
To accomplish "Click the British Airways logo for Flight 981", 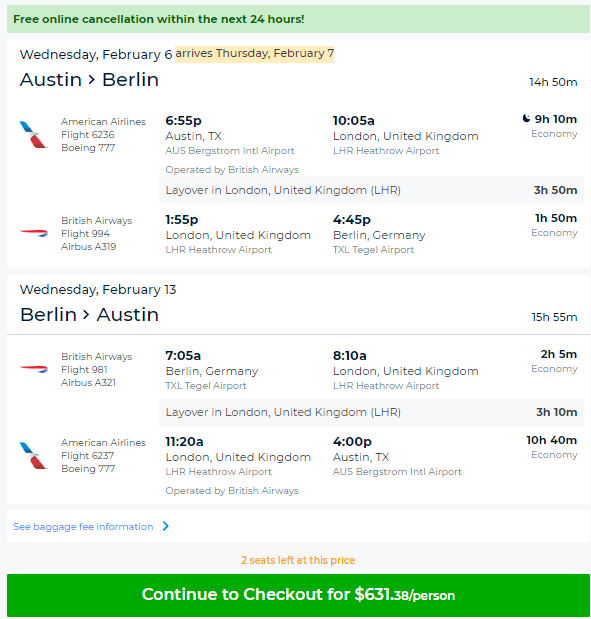I will (x=34, y=369).
